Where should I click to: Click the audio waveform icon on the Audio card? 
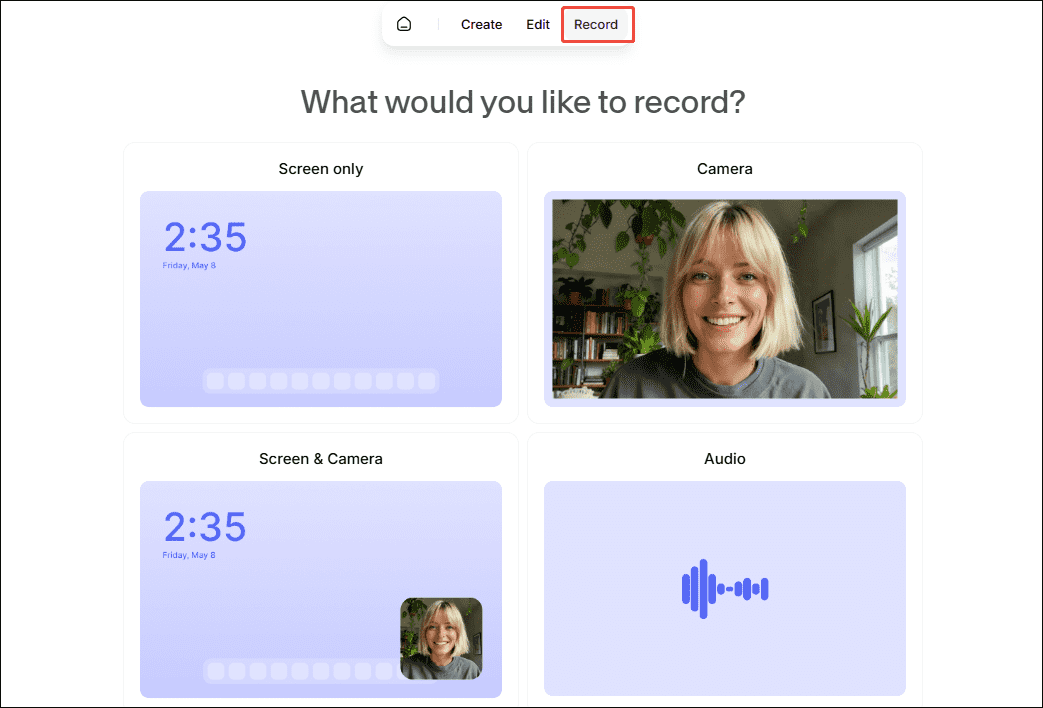[x=724, y=589]
